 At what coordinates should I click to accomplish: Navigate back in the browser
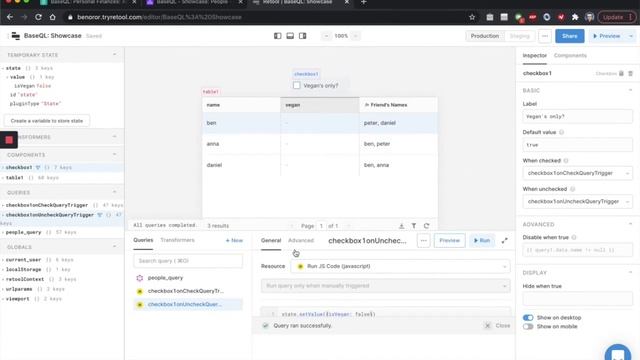tap(10, 17)
